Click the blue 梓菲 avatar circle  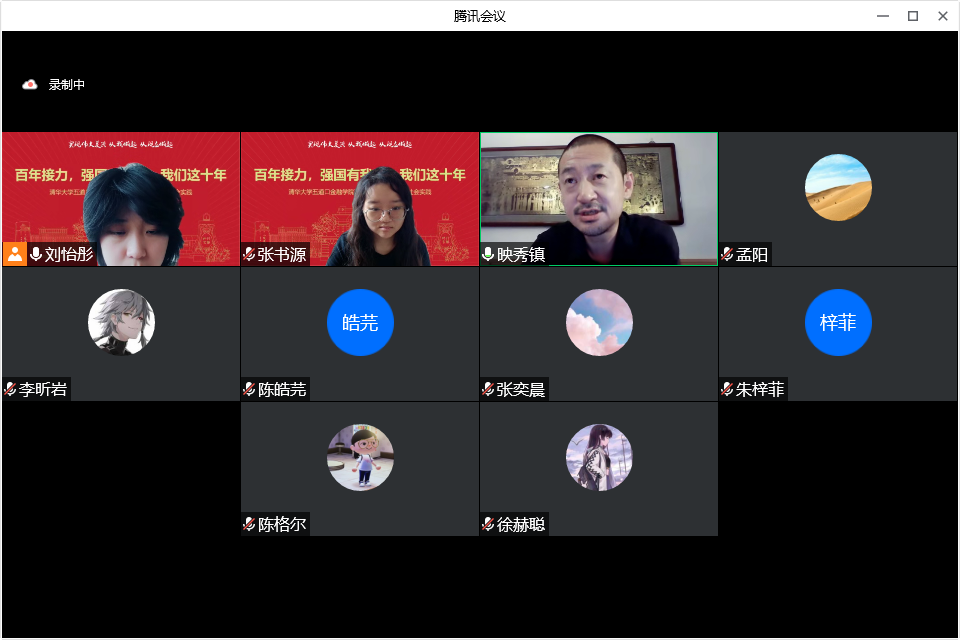click(838, 322)
